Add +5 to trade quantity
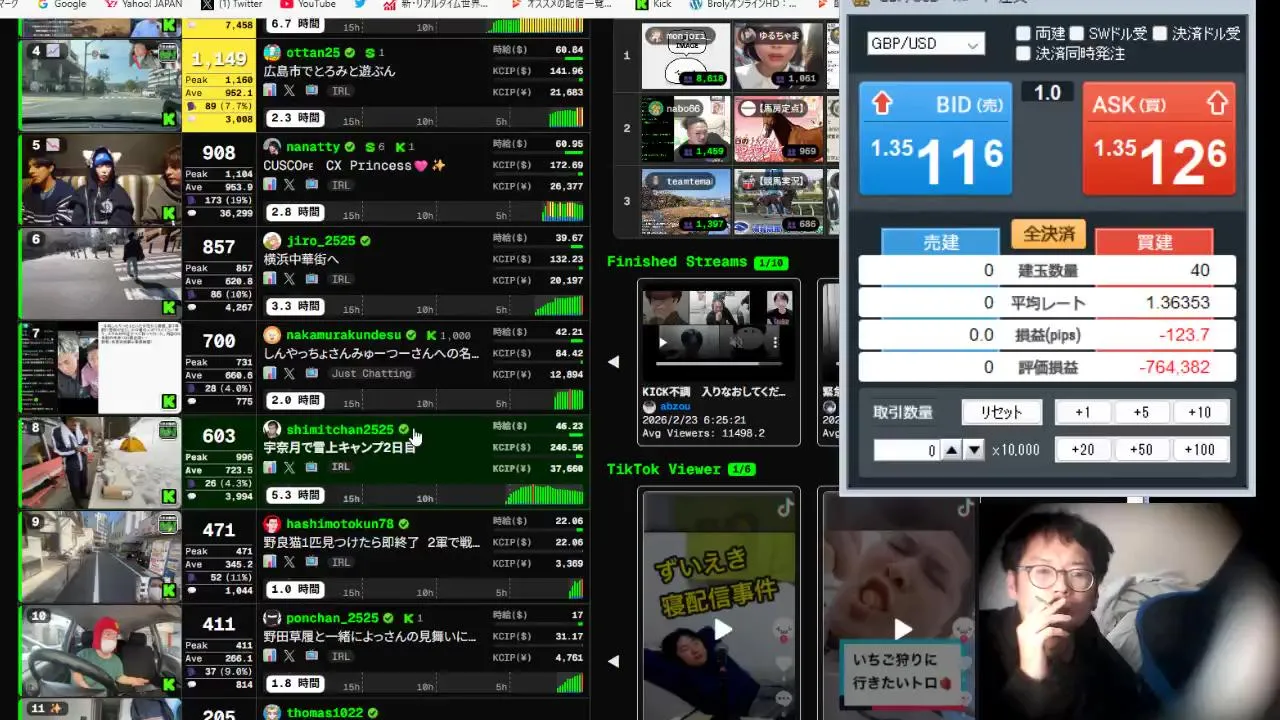The image size is (1280, 720). [1141, 413]
